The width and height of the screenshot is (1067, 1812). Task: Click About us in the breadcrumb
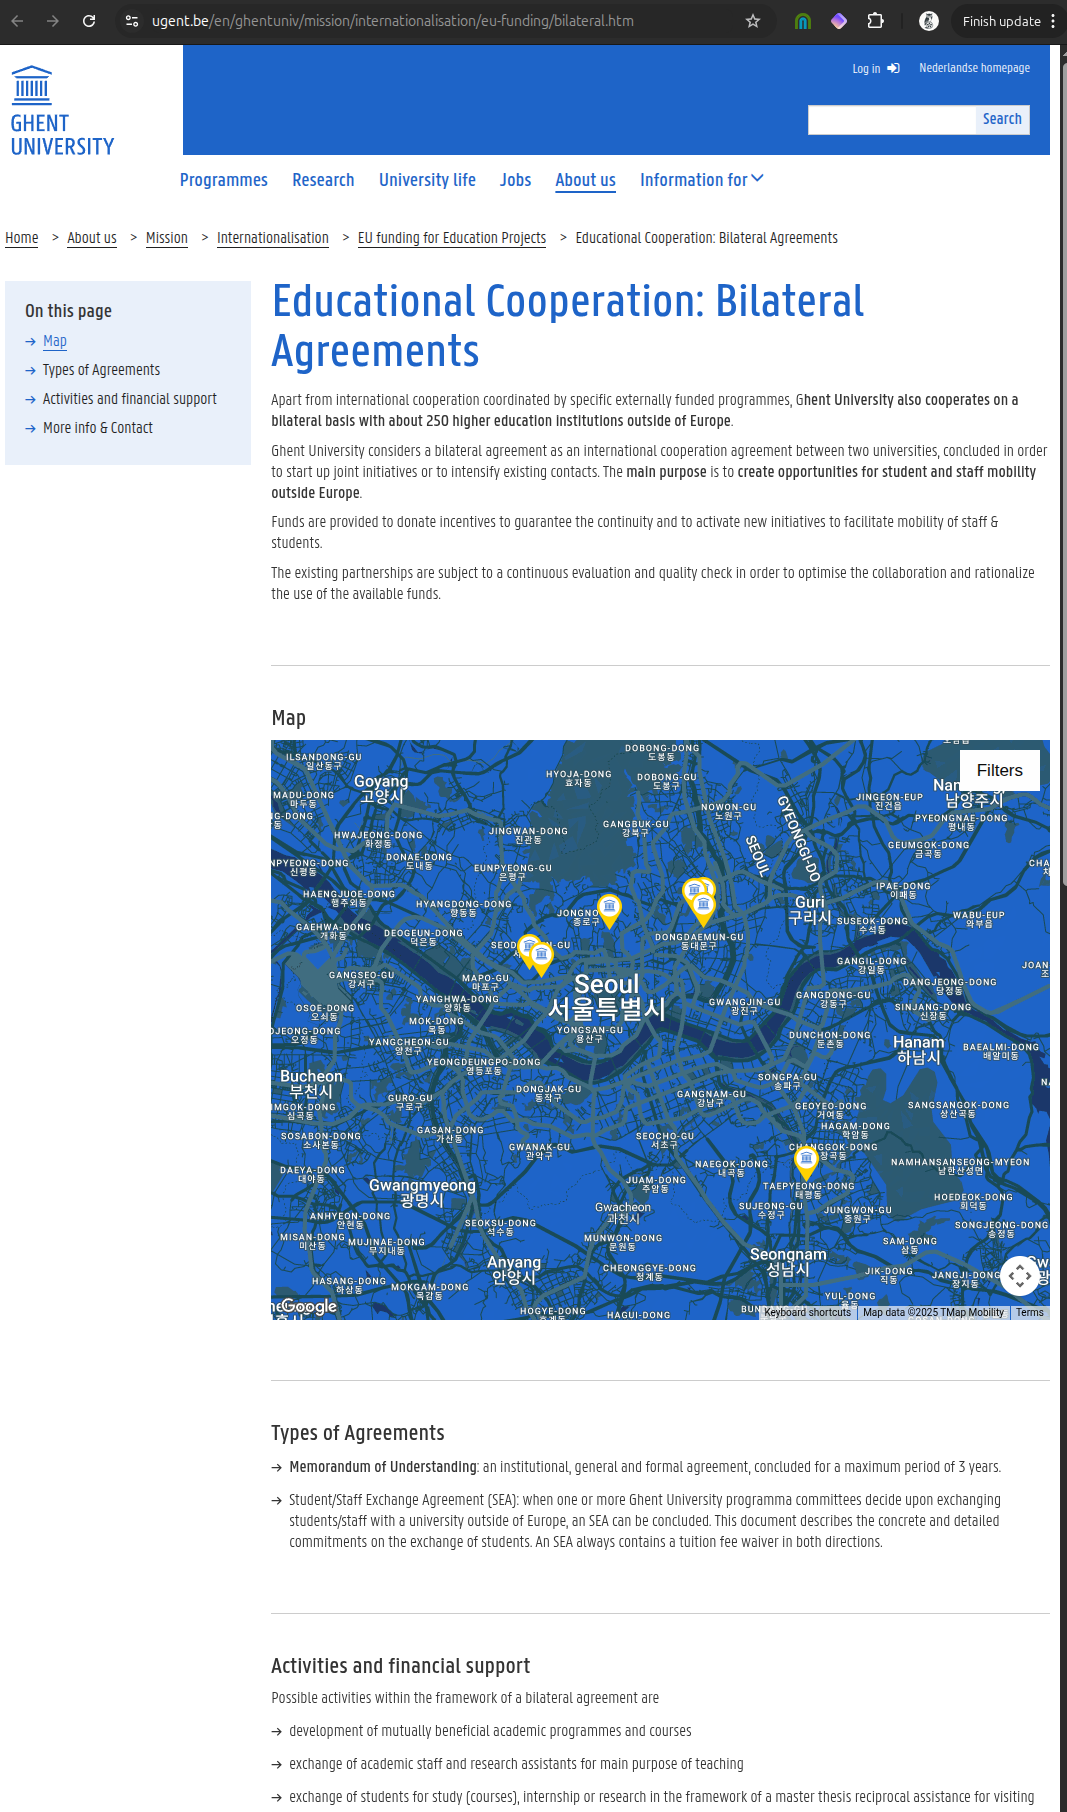tap(92, 238)
